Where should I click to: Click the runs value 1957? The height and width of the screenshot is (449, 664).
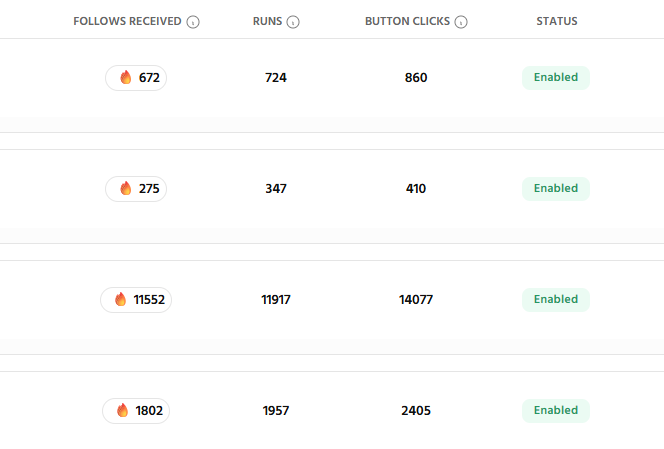click(x=276, y=411)
